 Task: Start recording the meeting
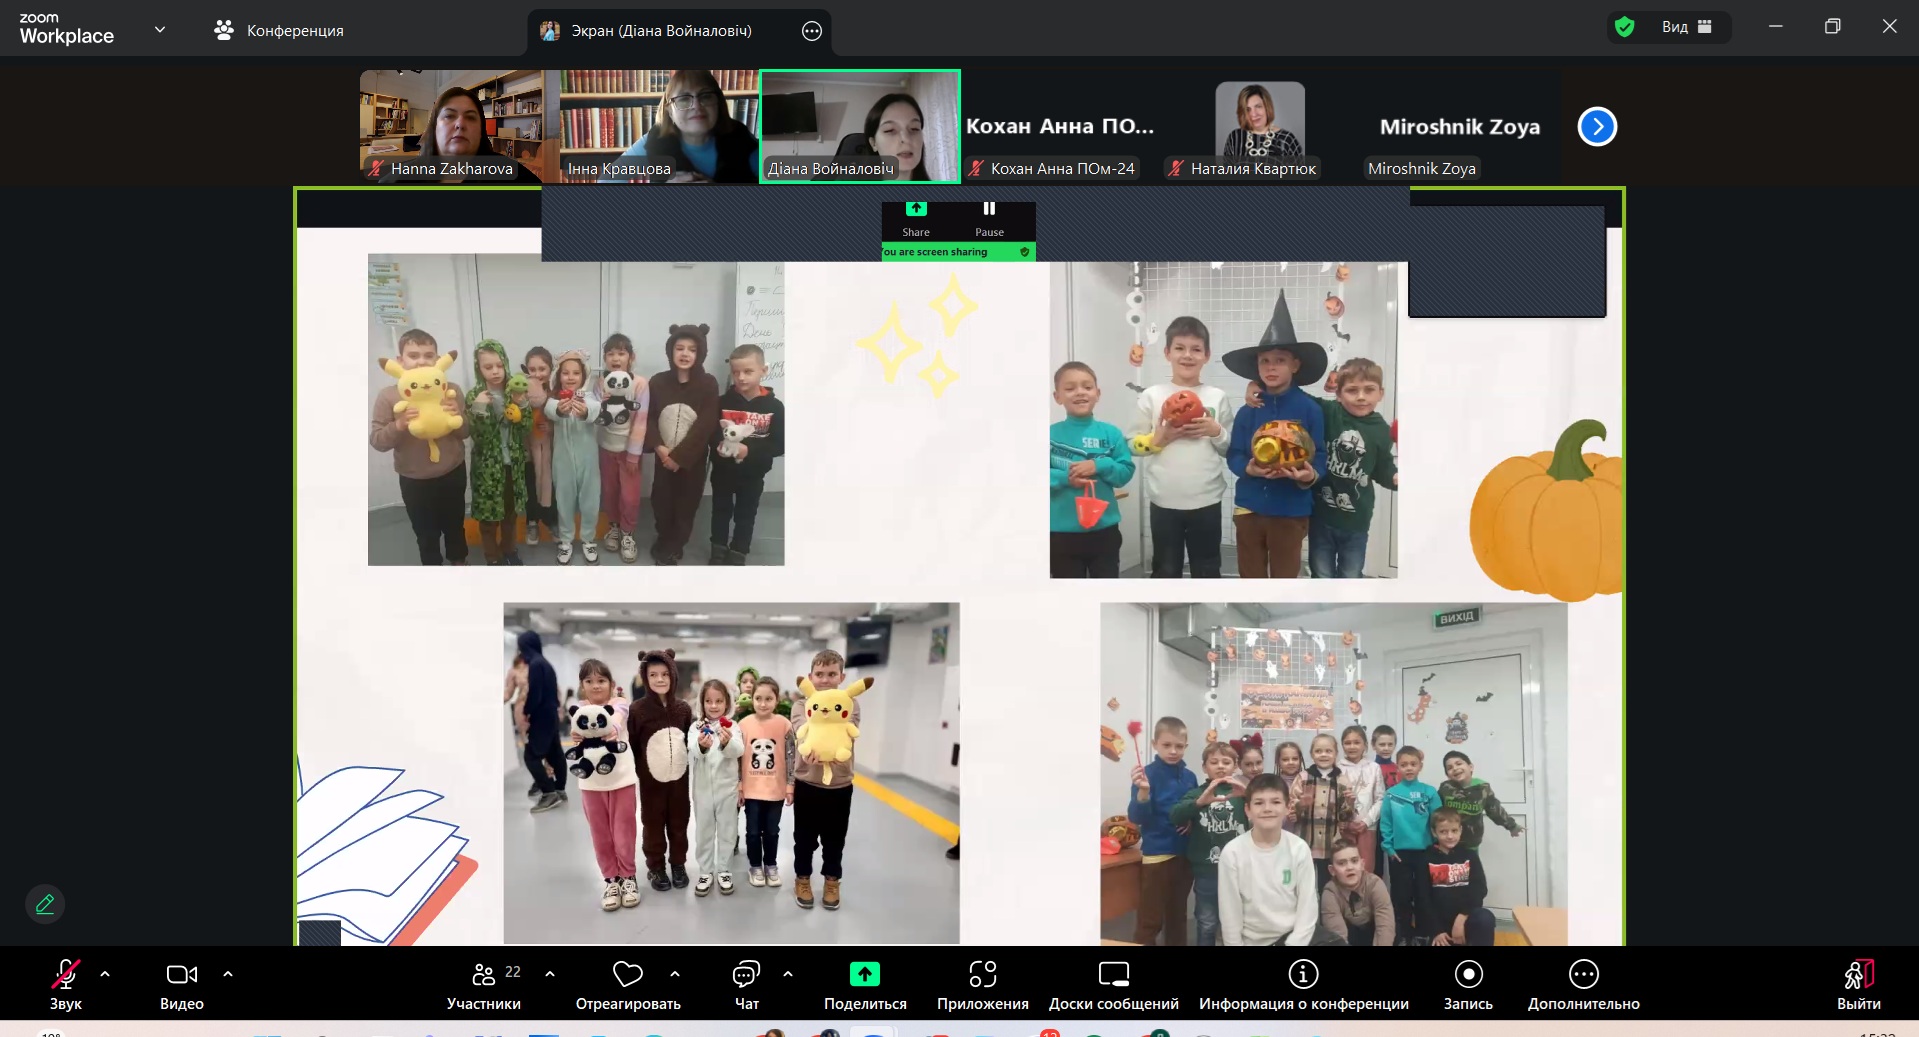pos(1468,986)
